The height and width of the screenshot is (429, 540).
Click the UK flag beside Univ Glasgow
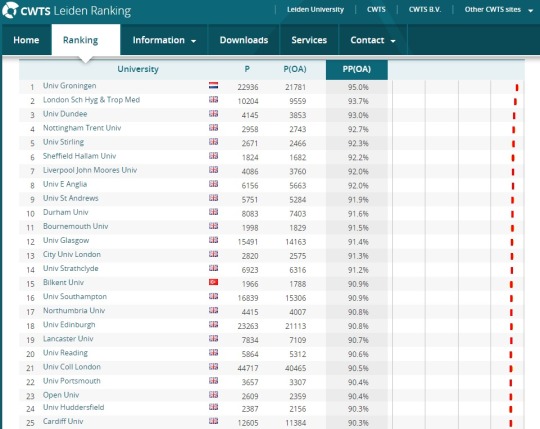coord(214,240)
